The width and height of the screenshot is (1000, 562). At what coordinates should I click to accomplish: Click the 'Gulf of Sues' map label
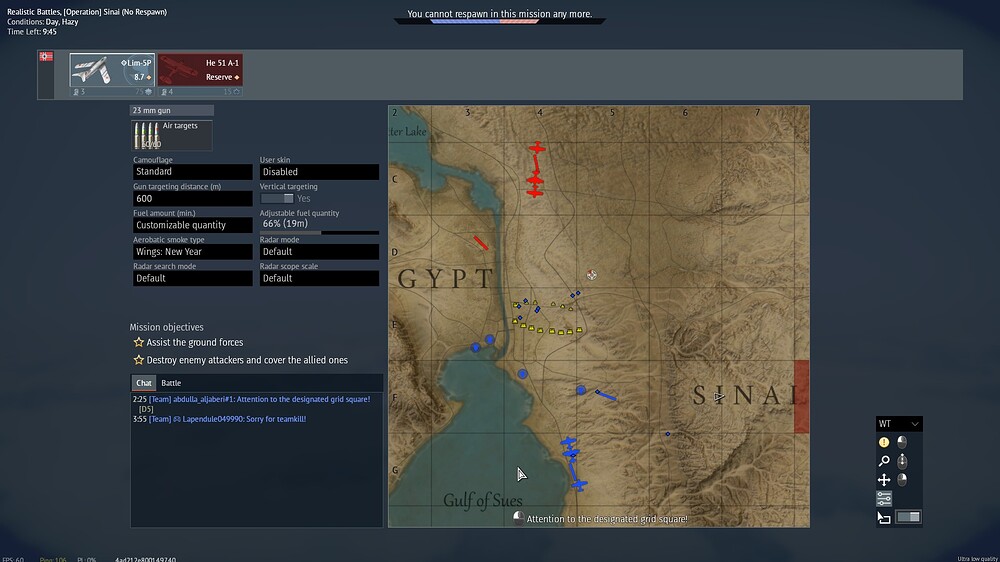(x=483, y=501)
